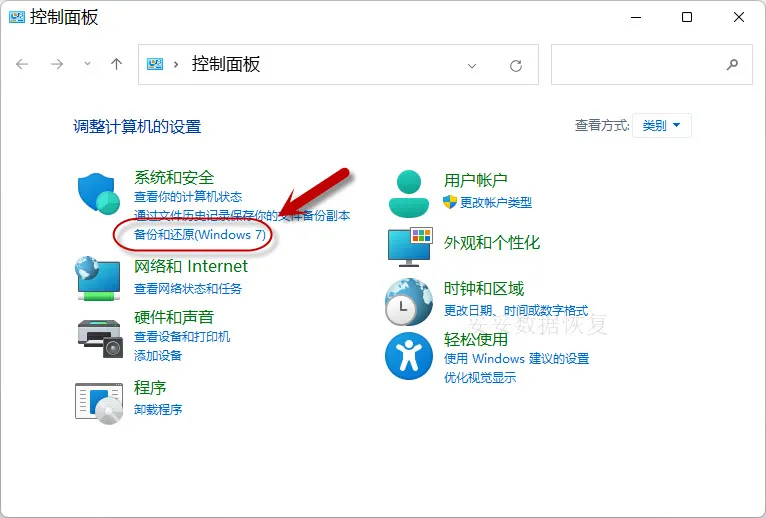Image resolution: width=766 pixels, height=518 pixels.
Task: Click the Control Panel search box
Action: coord(640,65)
